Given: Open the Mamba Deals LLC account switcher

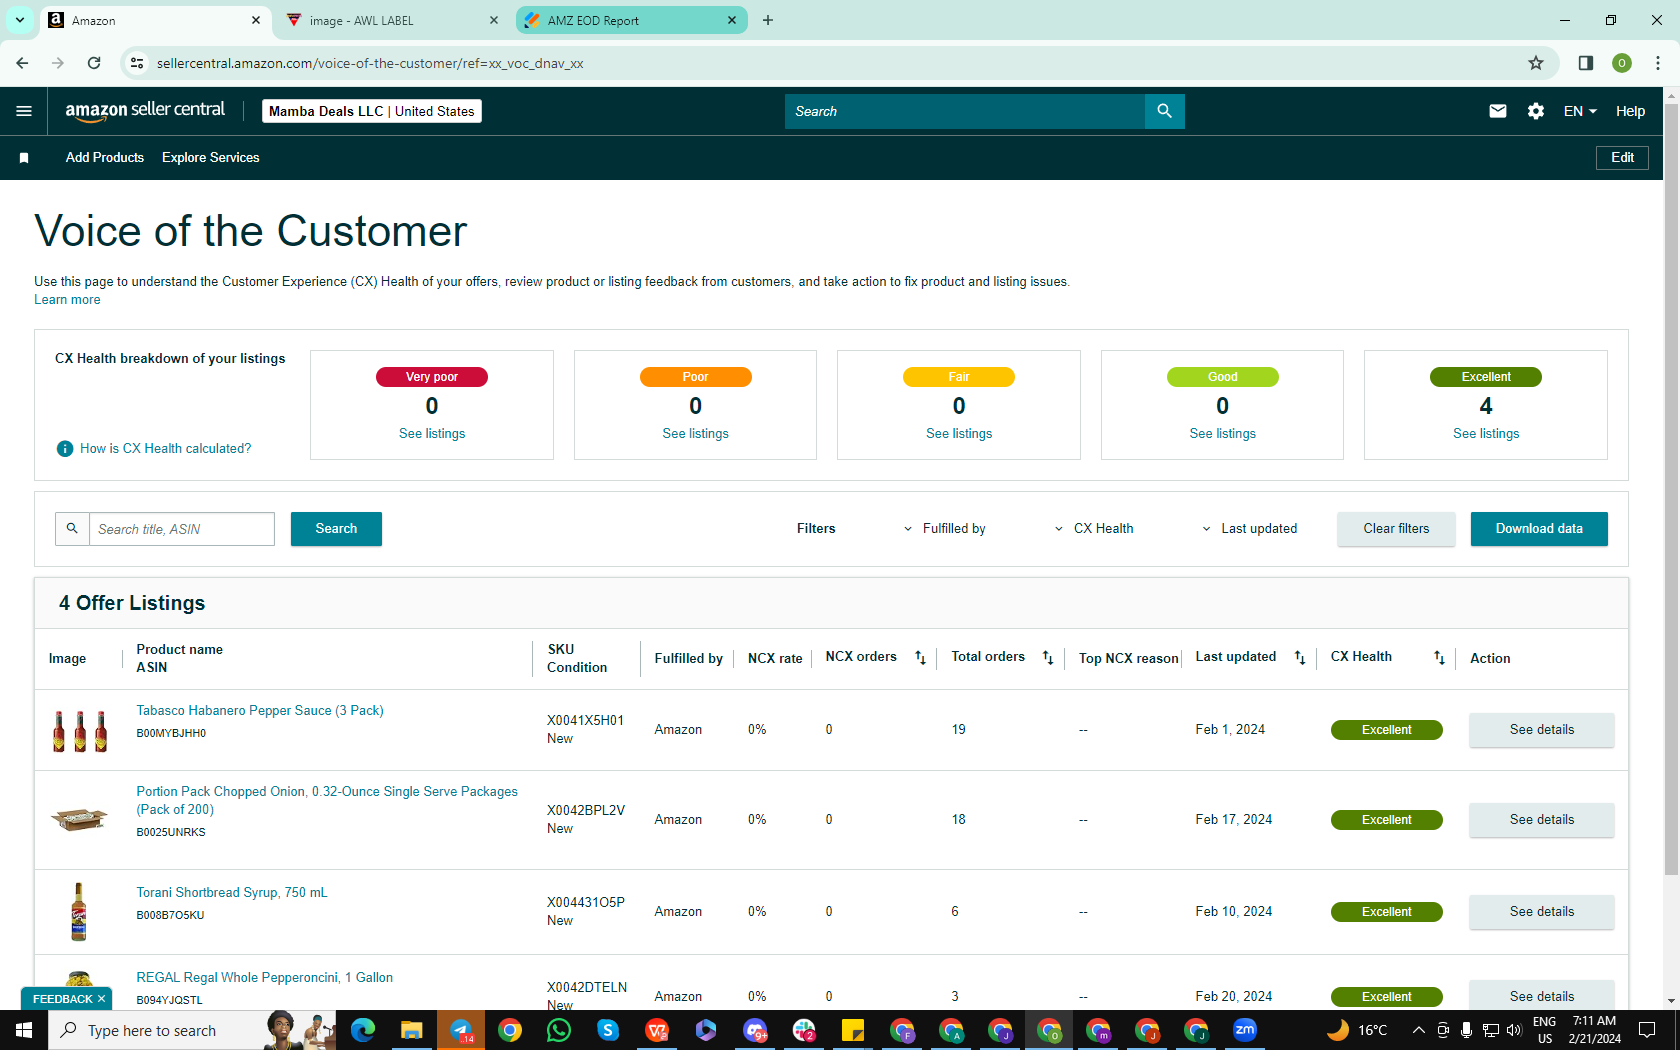Looking at the screenshot, I should coord(372,111).
